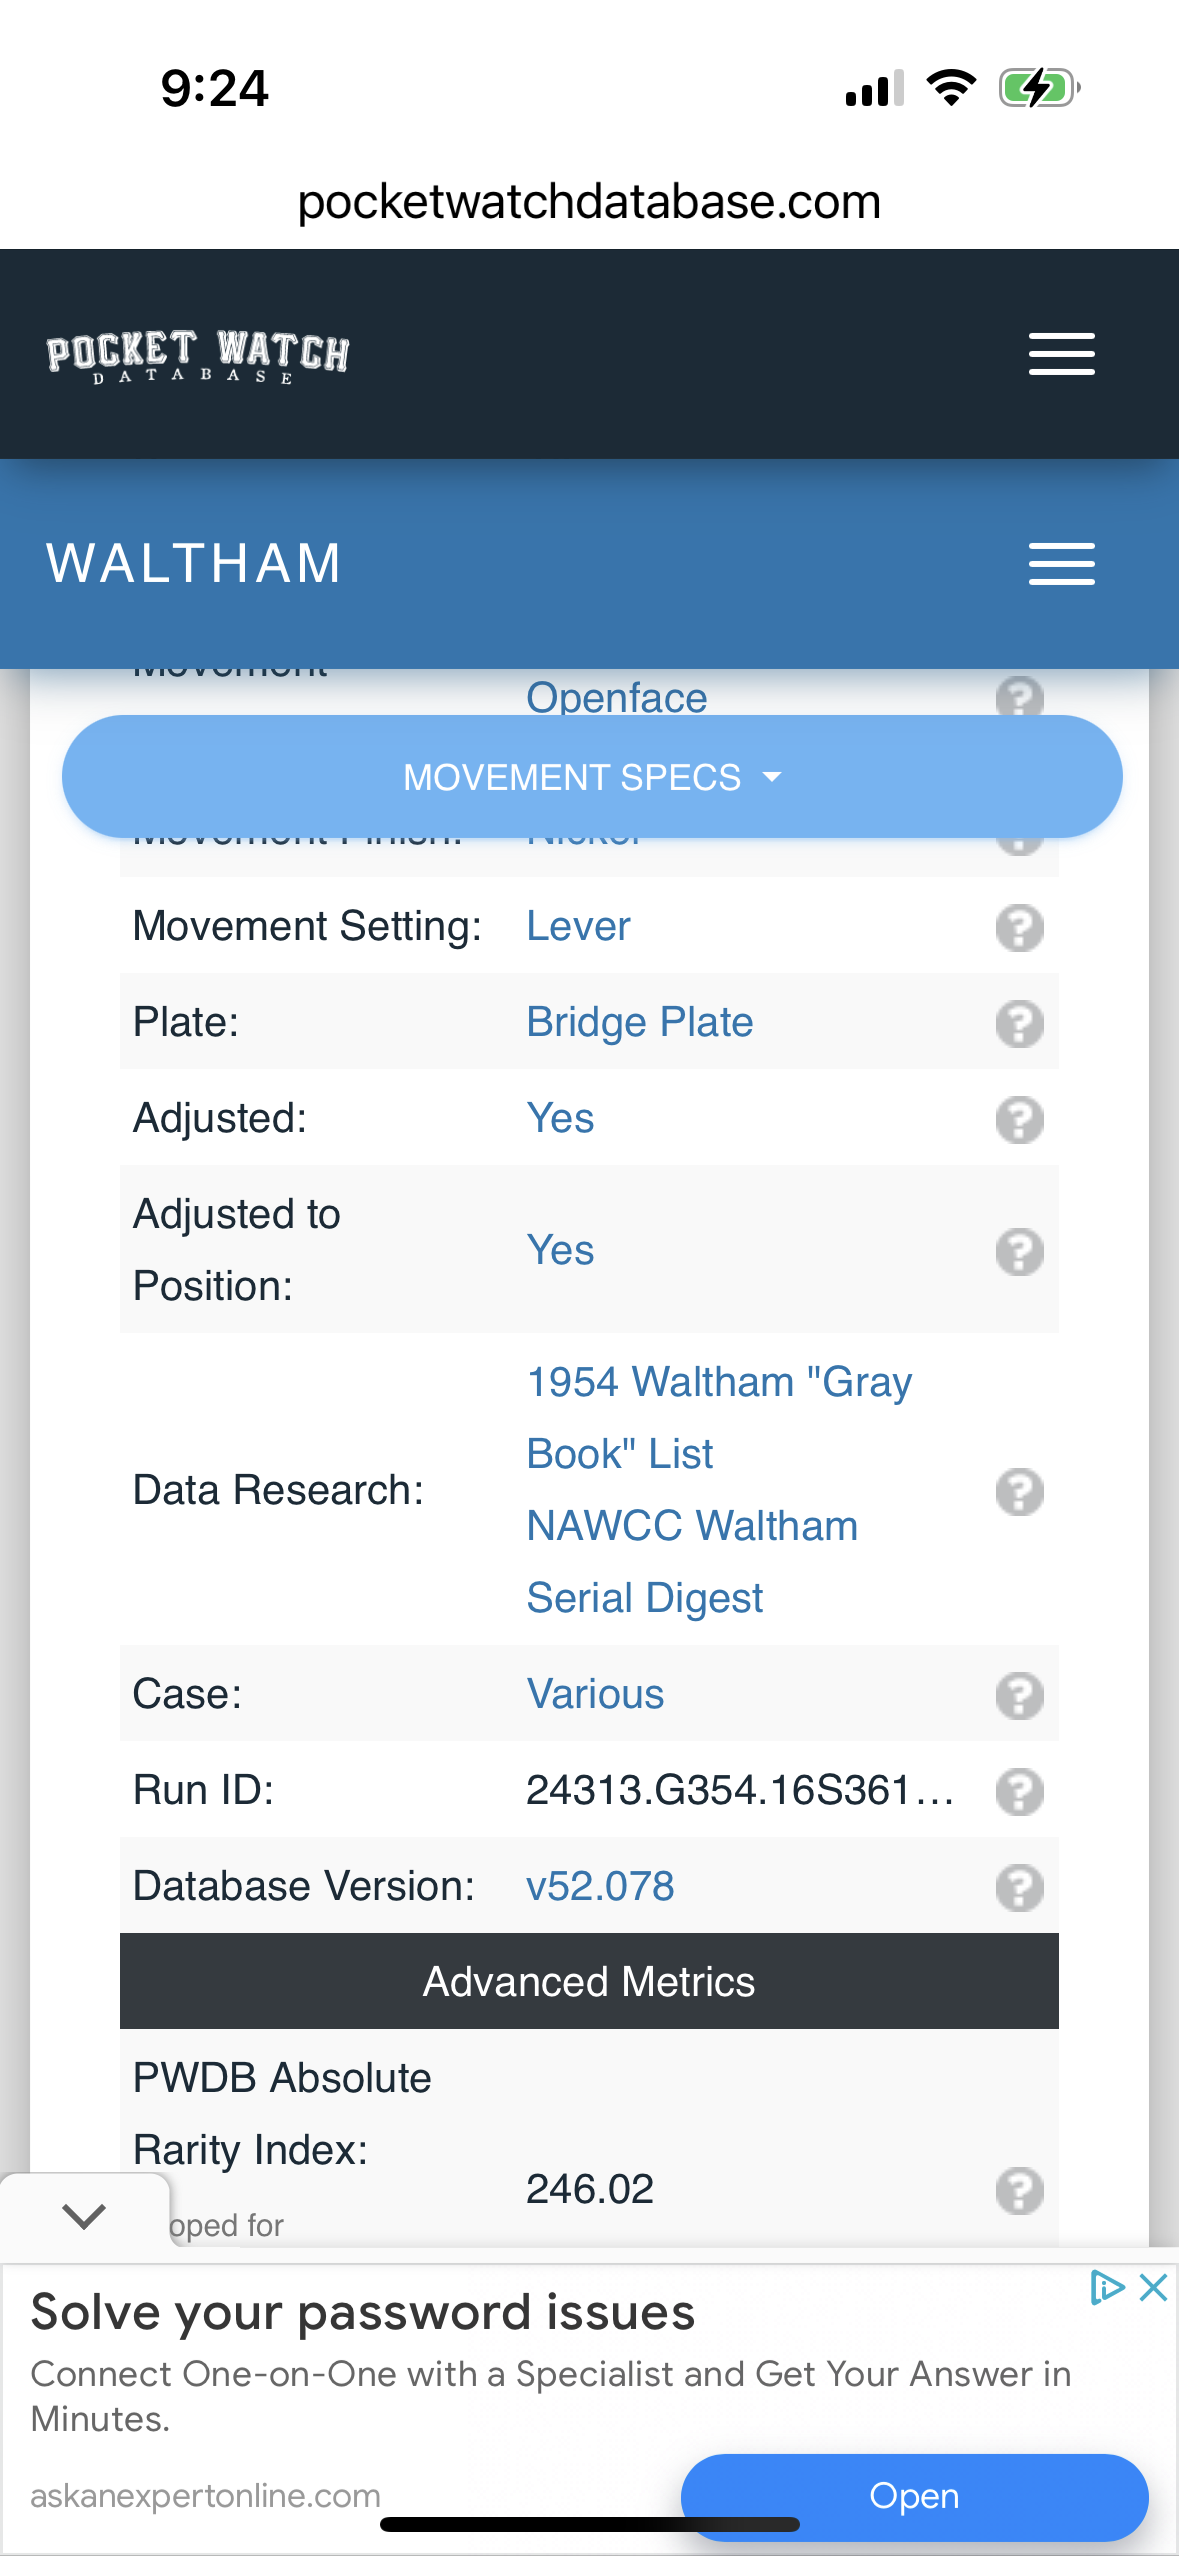Open the Bridge Plate link
Image resolution: width=1179 pixels, height=2556 pixels.
pyautogui.click(x=639, y=1023)
